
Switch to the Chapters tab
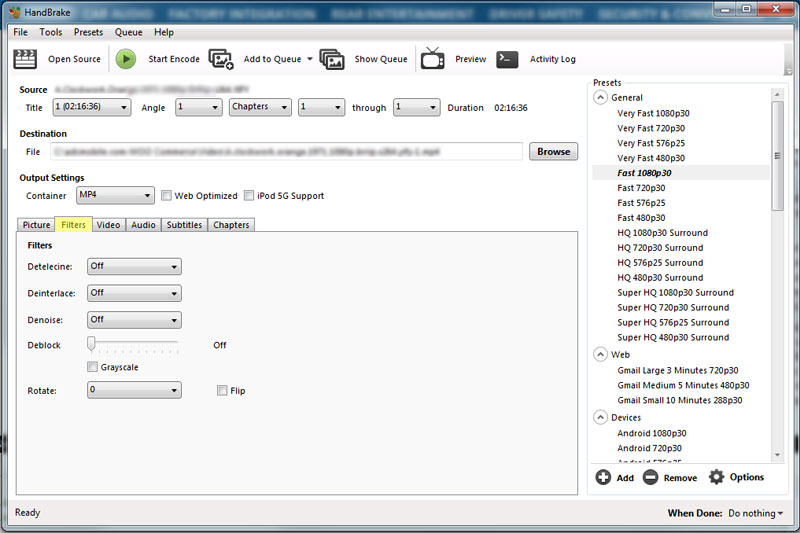pyautogui.click(x=231, y=225)
